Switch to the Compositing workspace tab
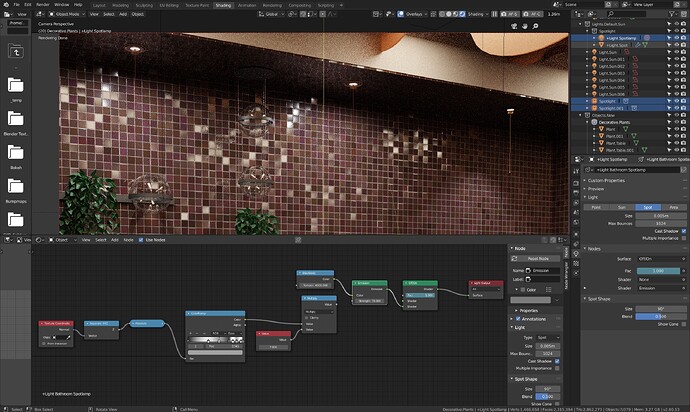Image resolution: width=690 pixels, height=412 pixels. (x=299, y=5)
